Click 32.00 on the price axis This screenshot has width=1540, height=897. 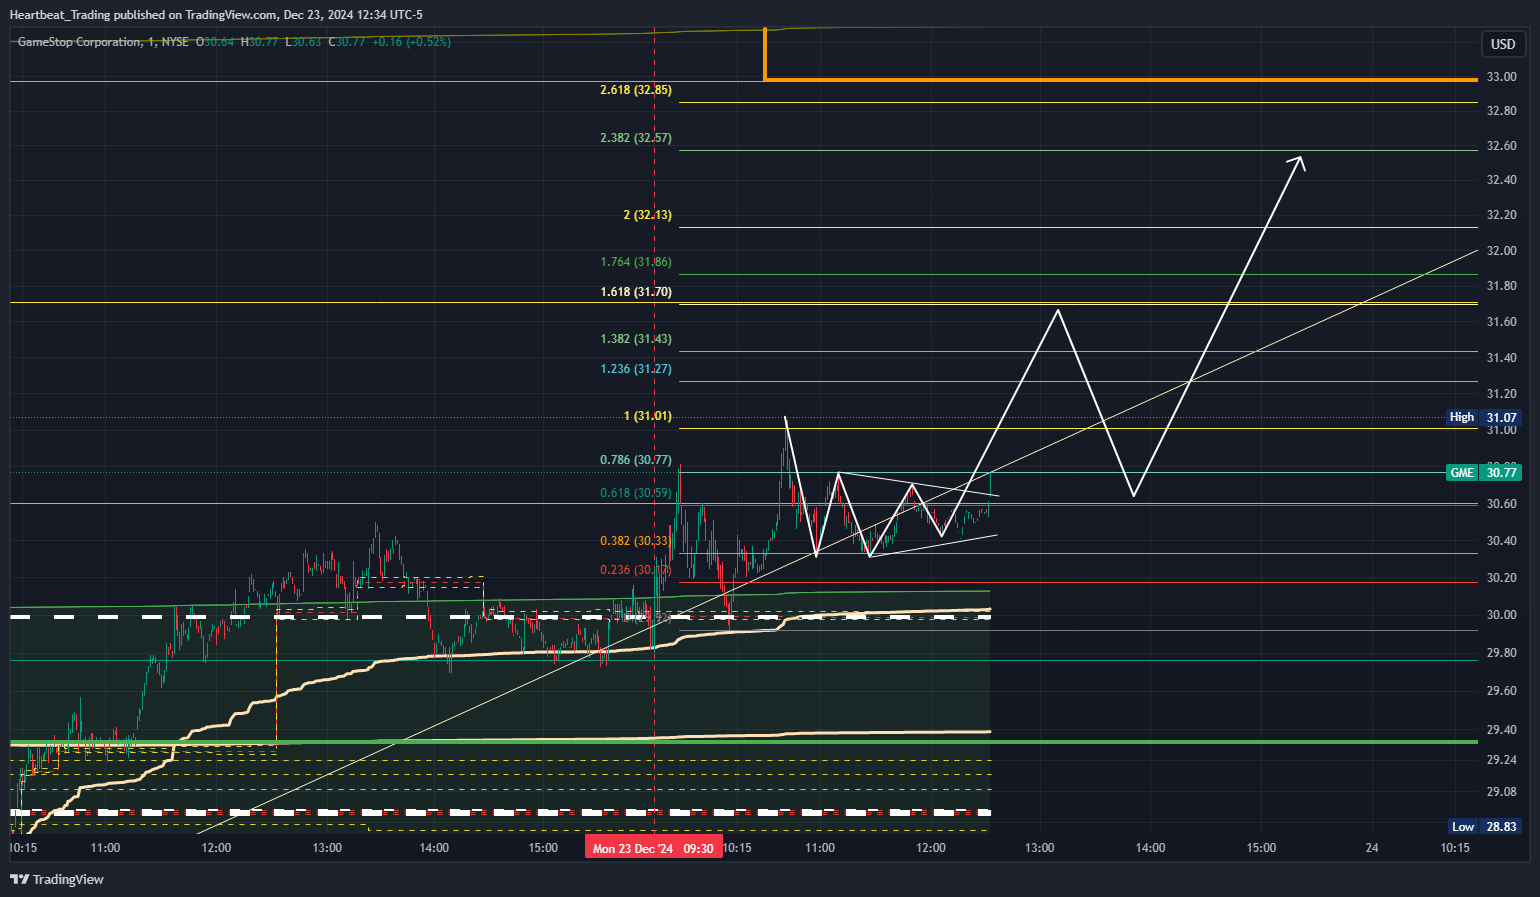1501,251
